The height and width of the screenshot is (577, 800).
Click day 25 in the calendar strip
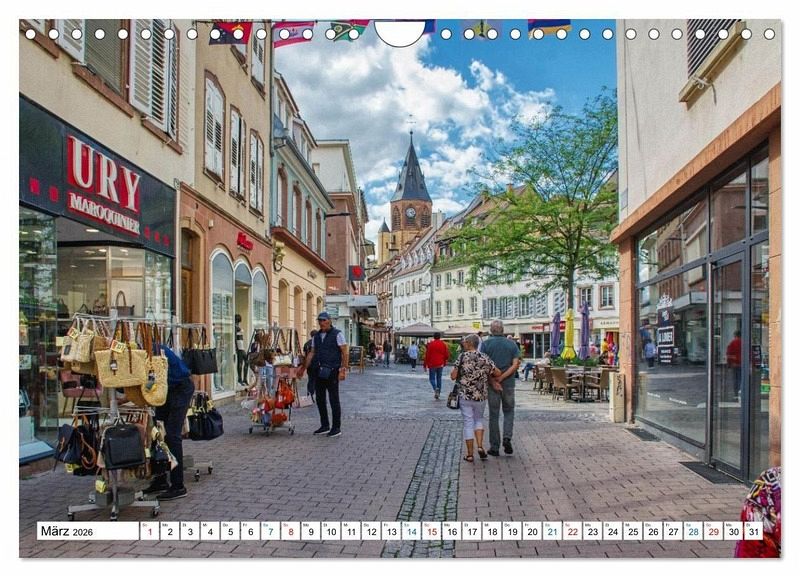point(633,531)
